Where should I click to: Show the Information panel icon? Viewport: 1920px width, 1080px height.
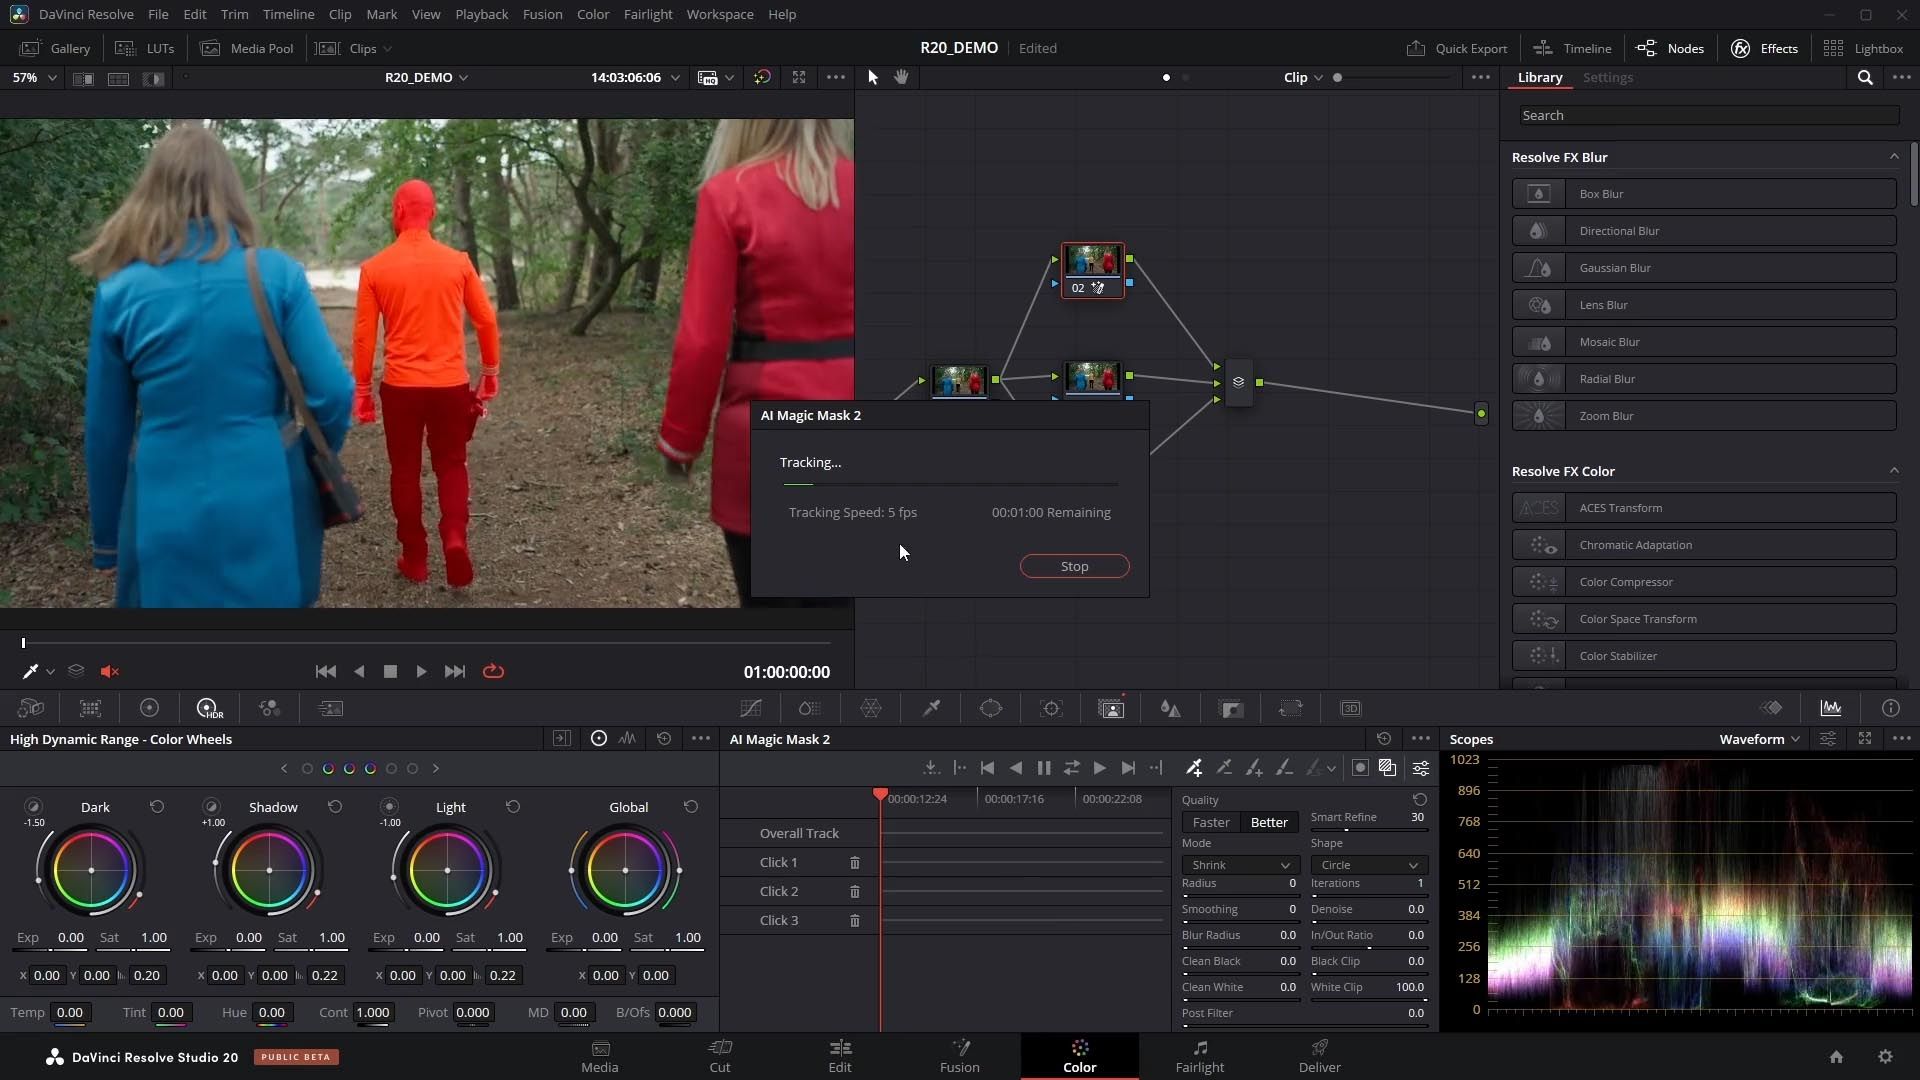click(x=1890, y=708)
